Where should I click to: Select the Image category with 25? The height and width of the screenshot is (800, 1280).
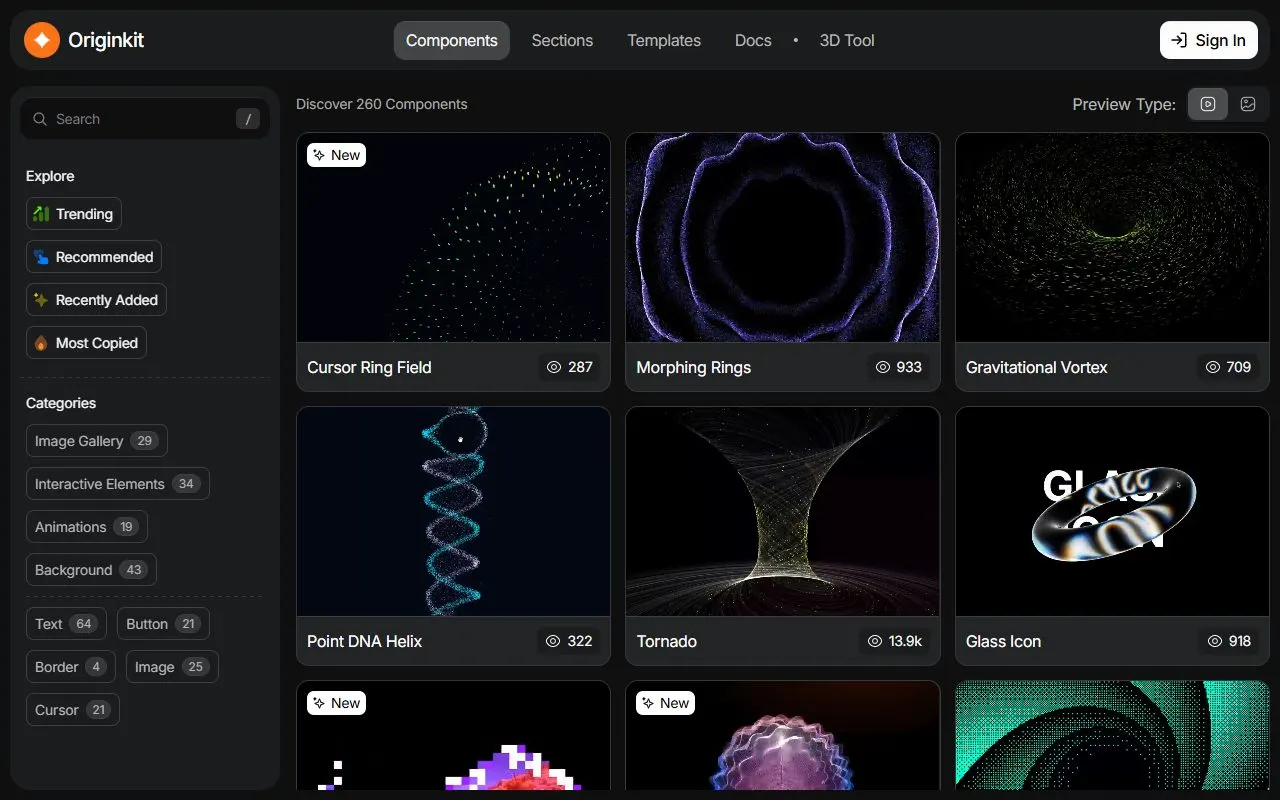pyautogui.click(x=172, y=667)
